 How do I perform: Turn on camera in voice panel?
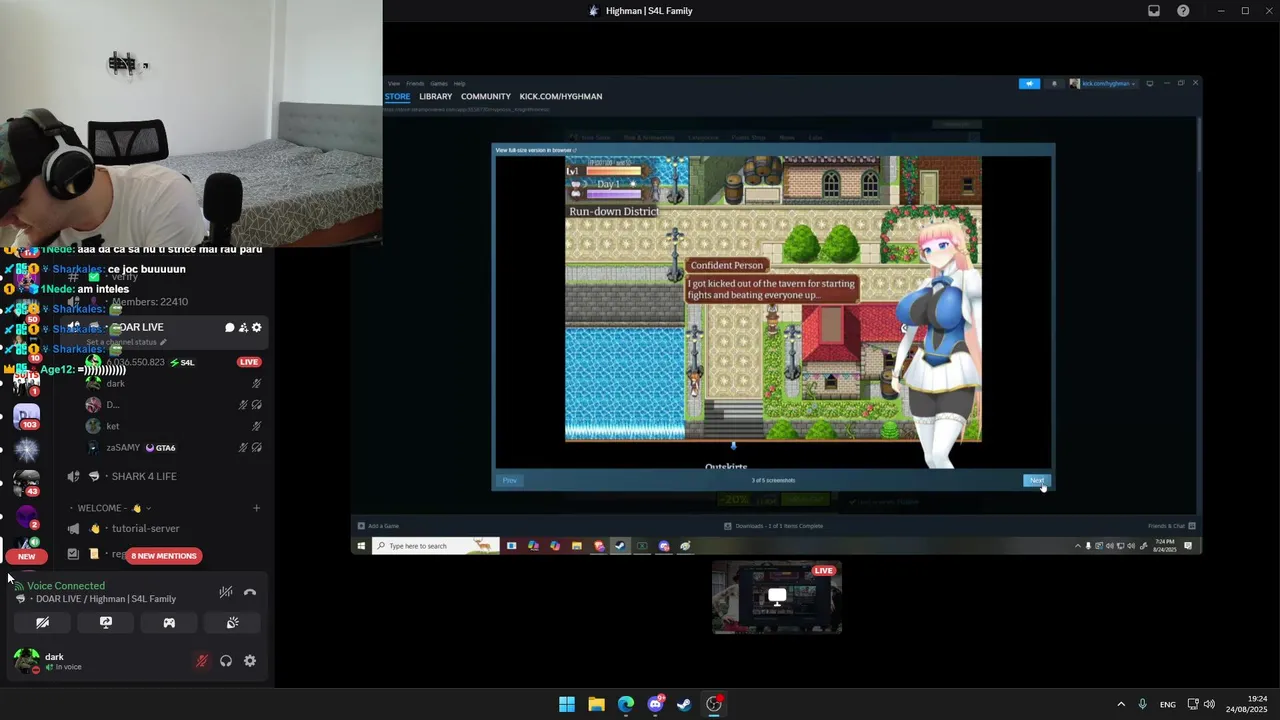pyautogui.click(x=42, y=622)
